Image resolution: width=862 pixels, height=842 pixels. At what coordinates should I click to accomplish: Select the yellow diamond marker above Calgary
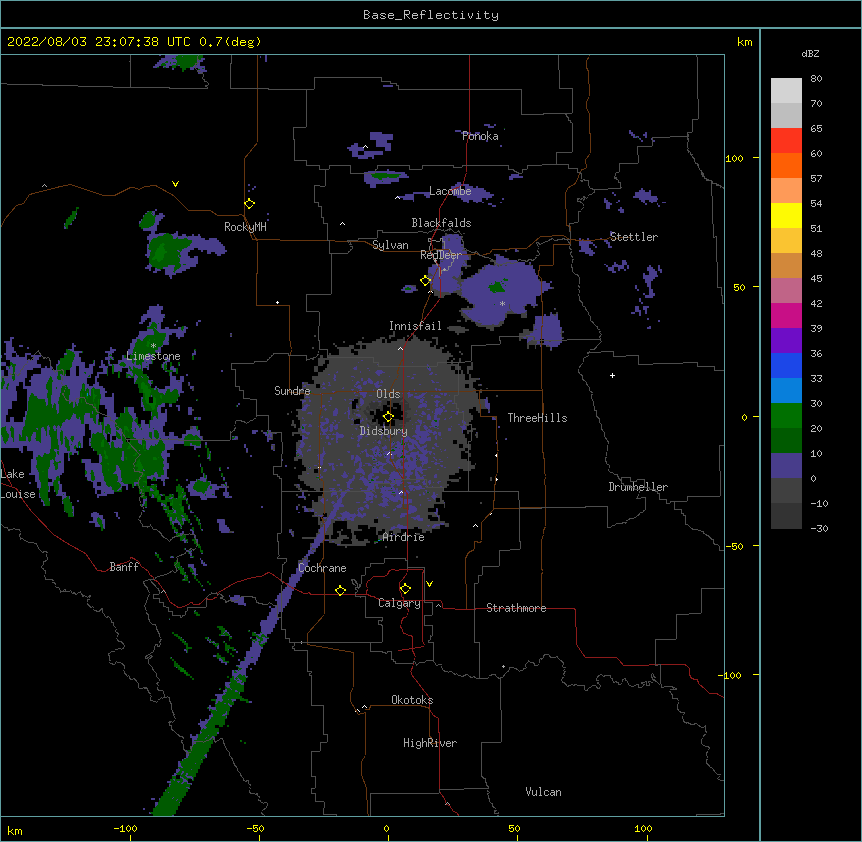coord(405,589)
